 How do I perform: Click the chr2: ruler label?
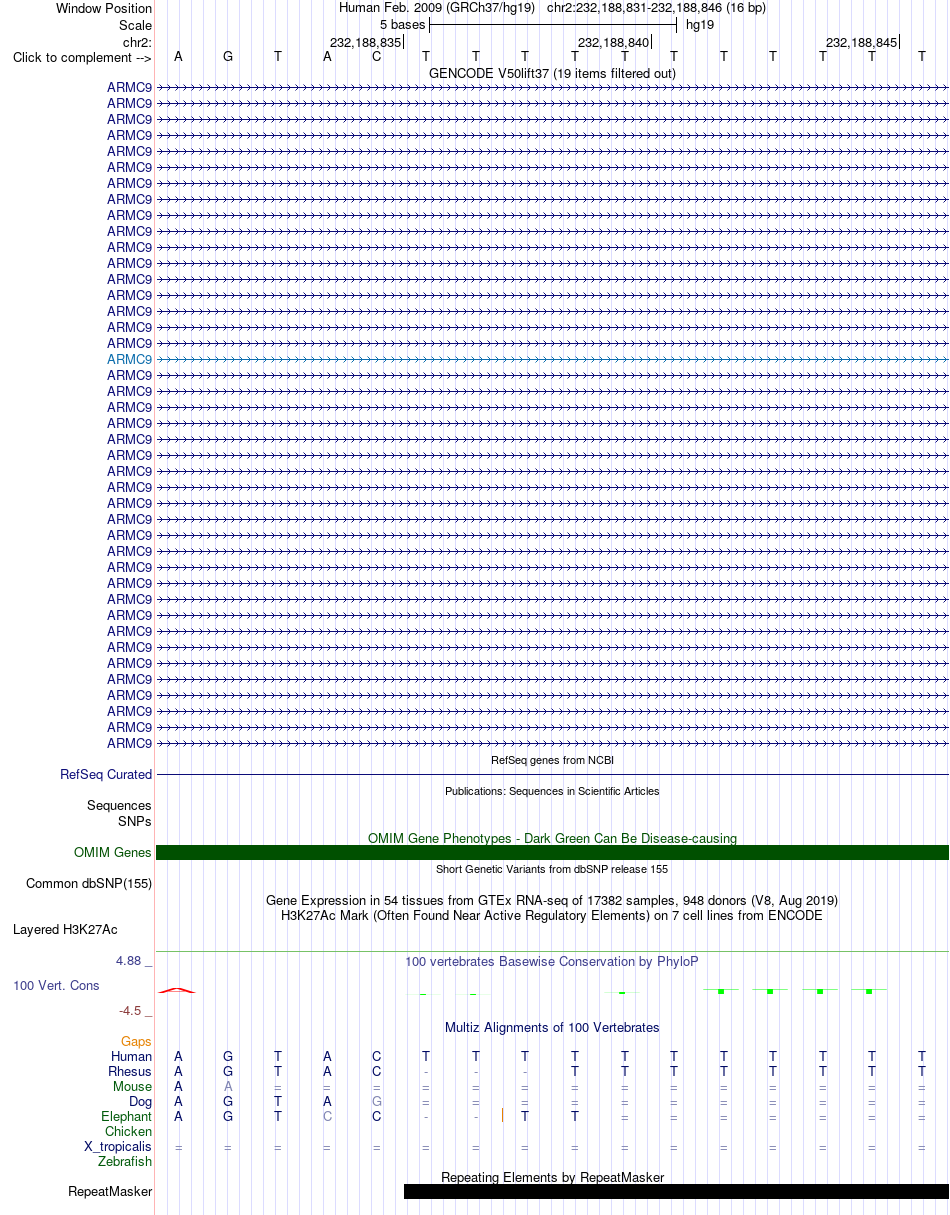coord(137,42)
